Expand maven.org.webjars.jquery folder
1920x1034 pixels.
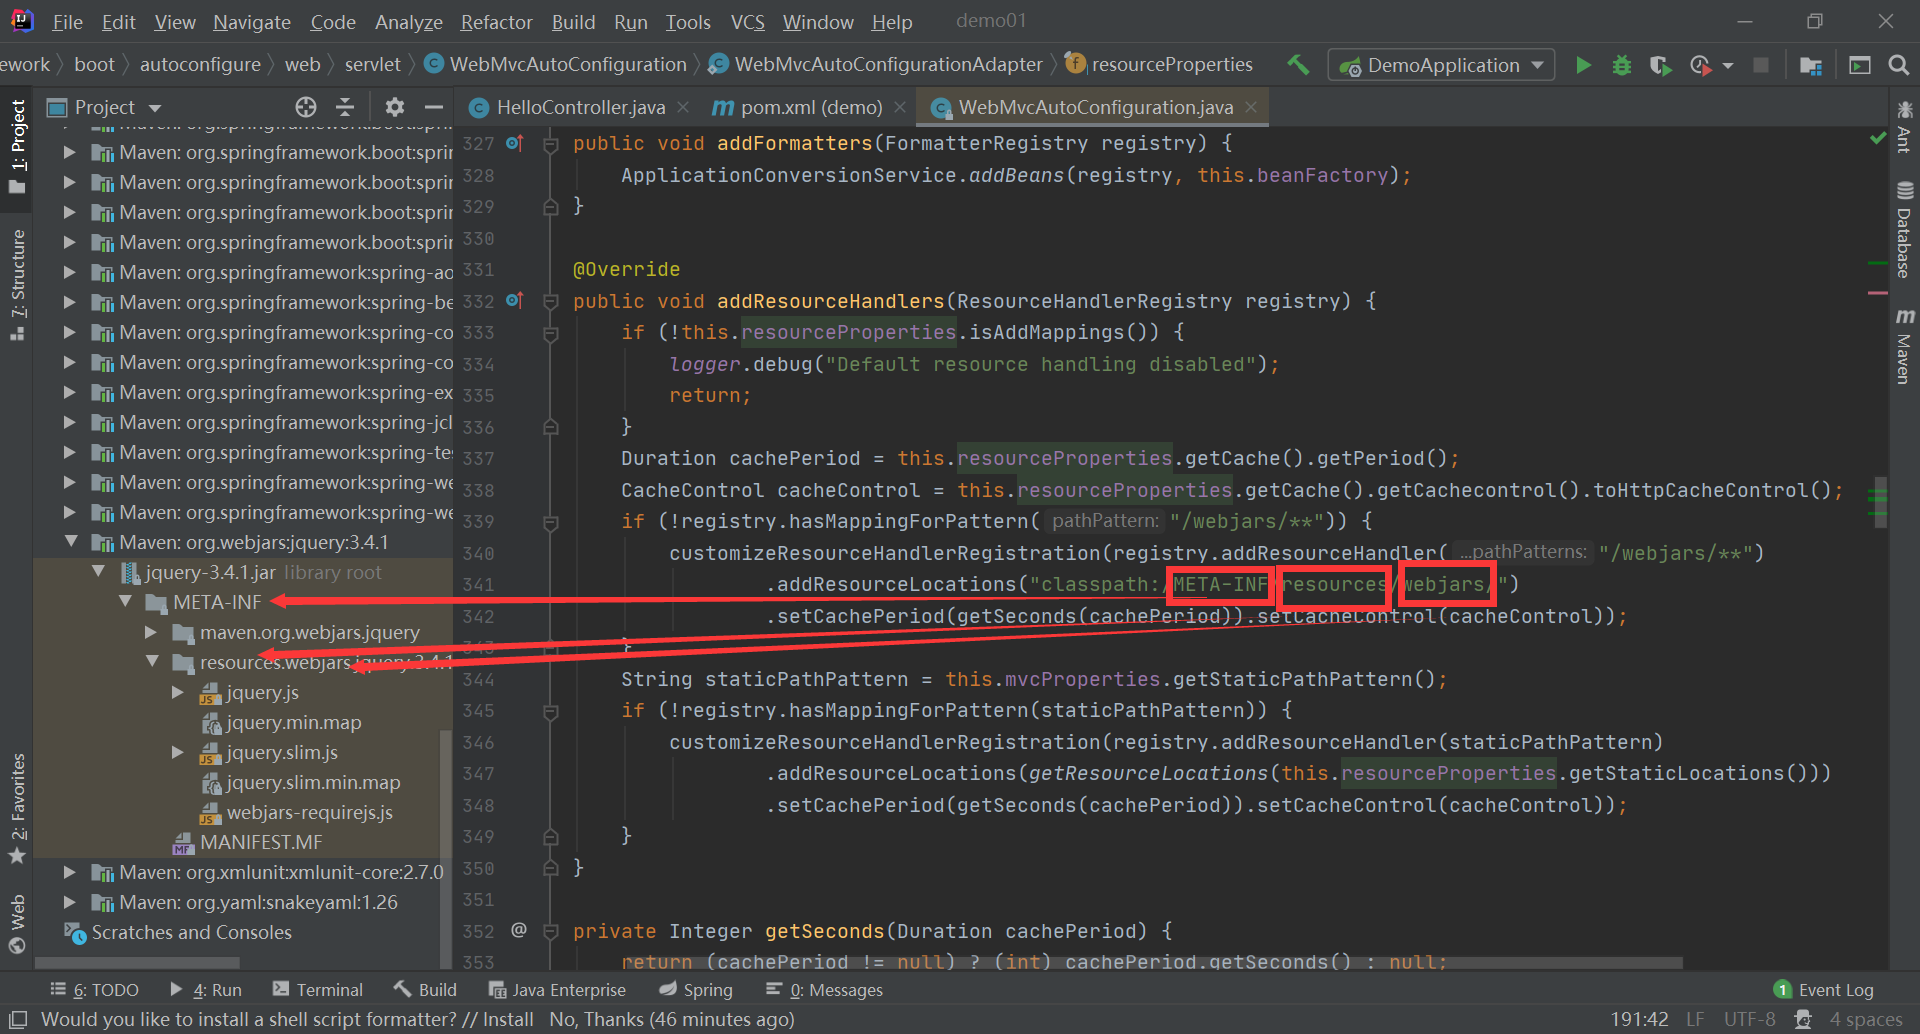point(151,632)
